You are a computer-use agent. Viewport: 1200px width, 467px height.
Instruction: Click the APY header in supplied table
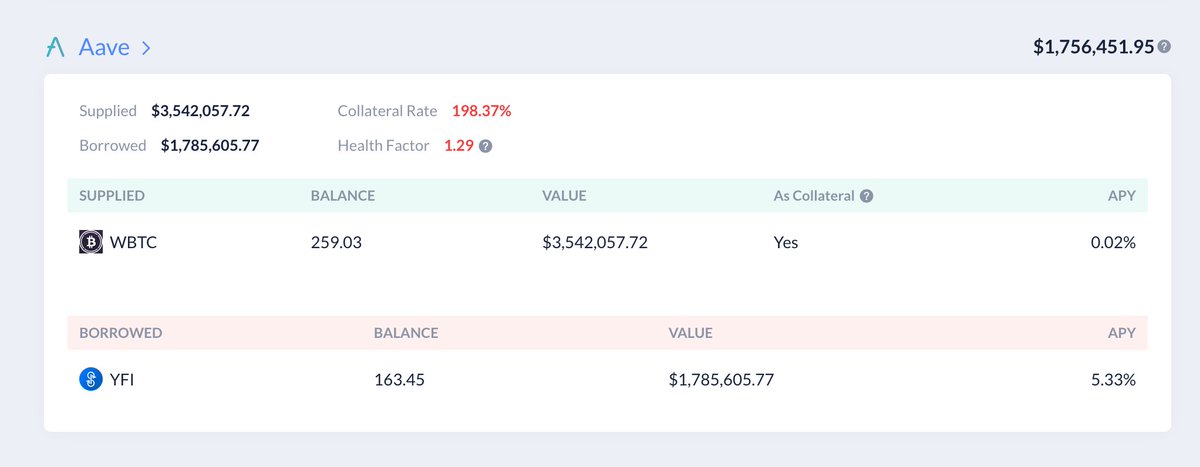pyautogui.click(x=1122, y=196)
